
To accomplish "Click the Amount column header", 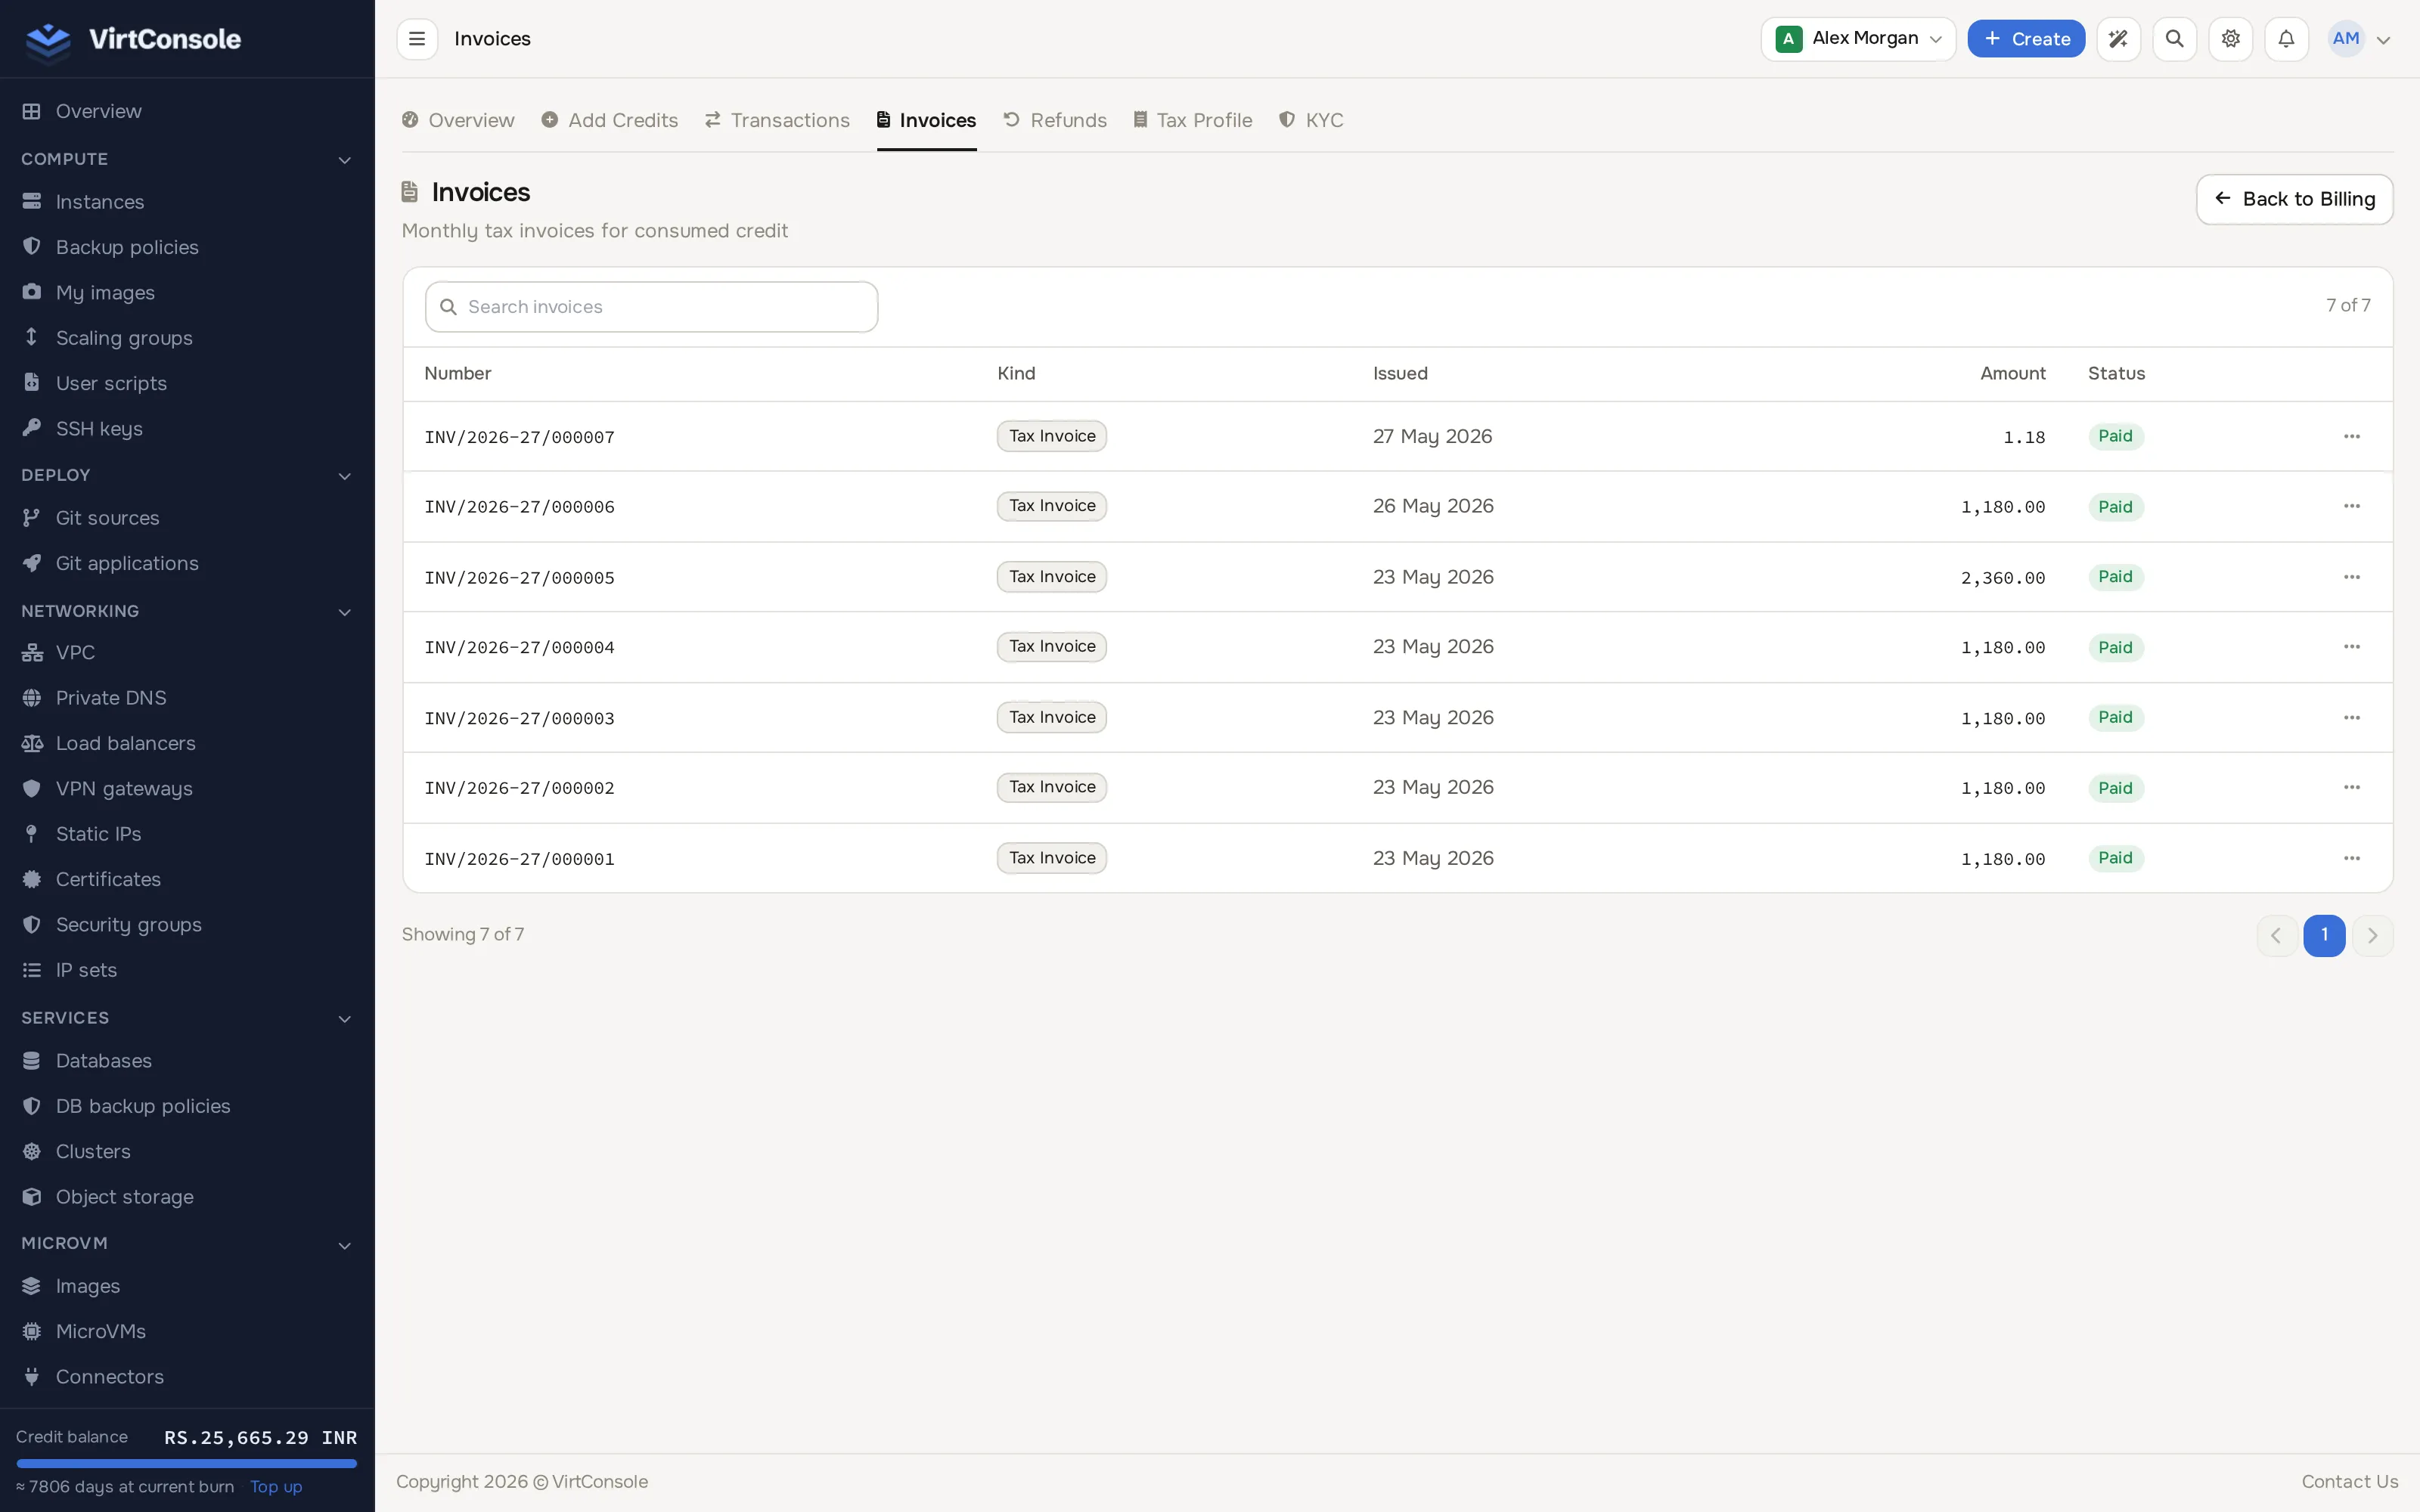I will pyautogui.click(x=2012, y=374).
